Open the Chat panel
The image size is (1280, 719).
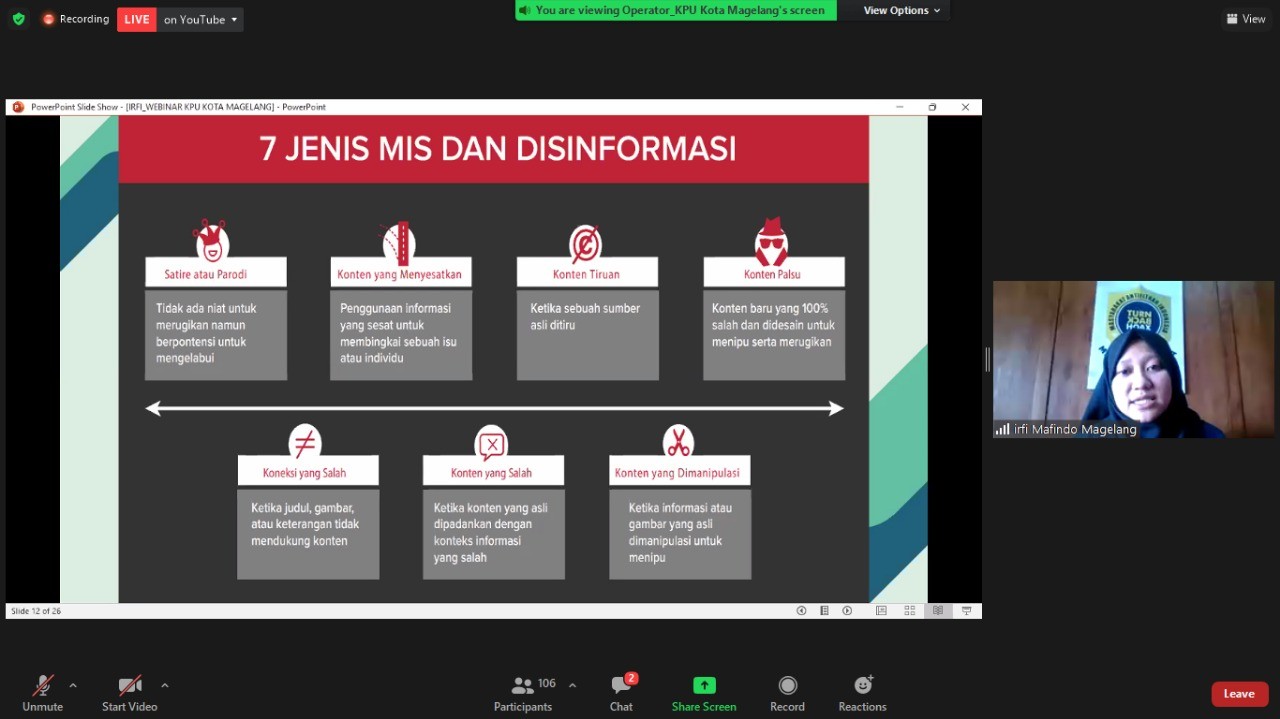[x=621, y=692]
